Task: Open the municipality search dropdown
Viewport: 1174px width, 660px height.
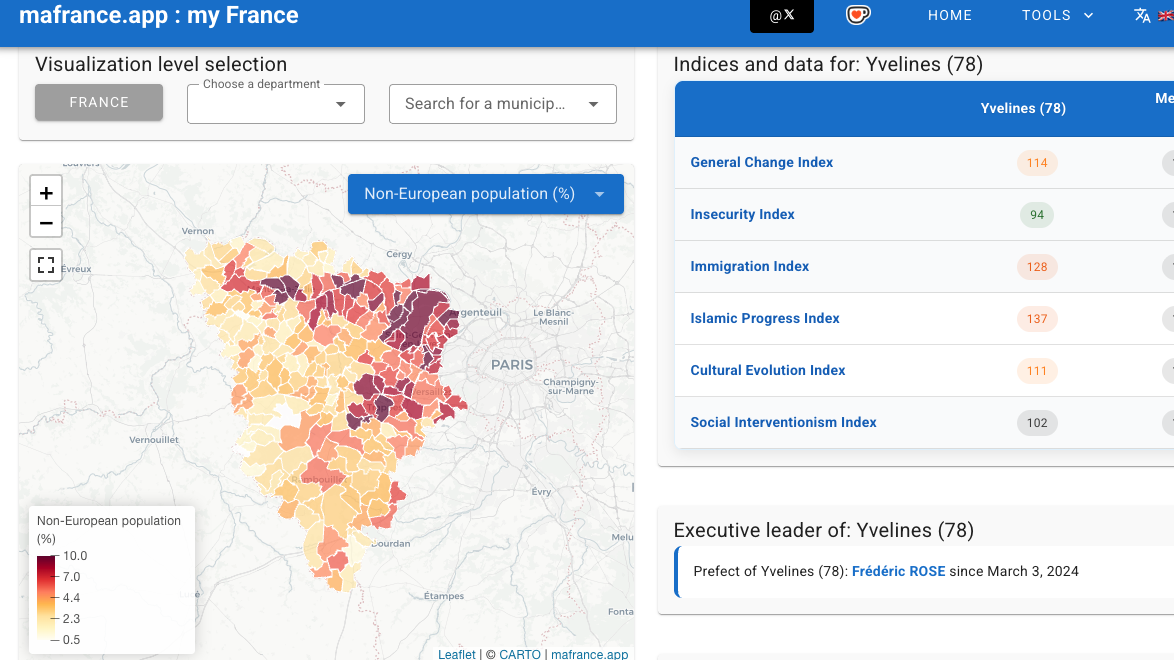Action: 502,104
